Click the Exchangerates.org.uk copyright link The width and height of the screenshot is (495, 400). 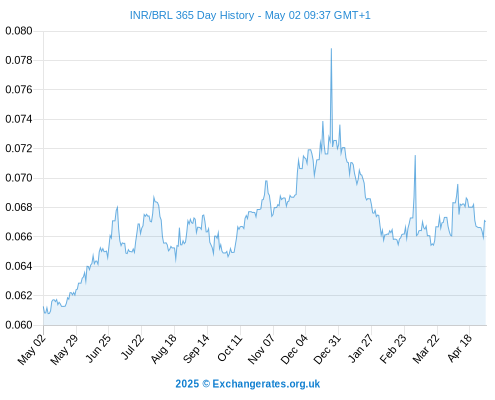tap(248, 384)
